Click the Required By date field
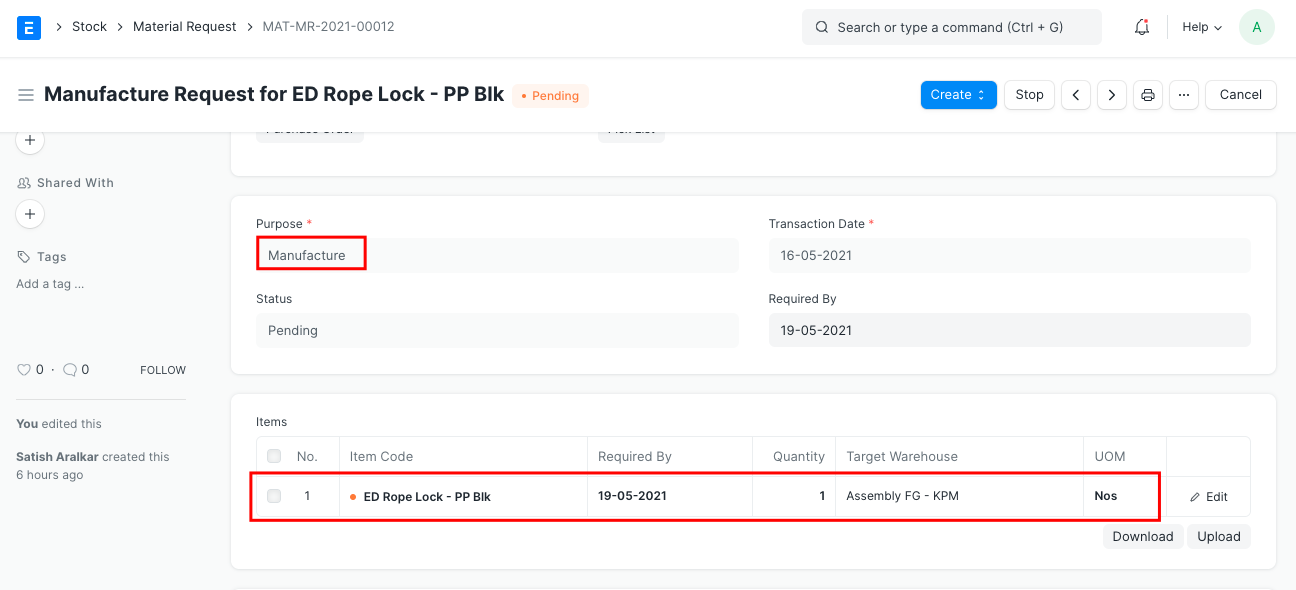Screen dimensions: 1296x590 [1009, 331]
